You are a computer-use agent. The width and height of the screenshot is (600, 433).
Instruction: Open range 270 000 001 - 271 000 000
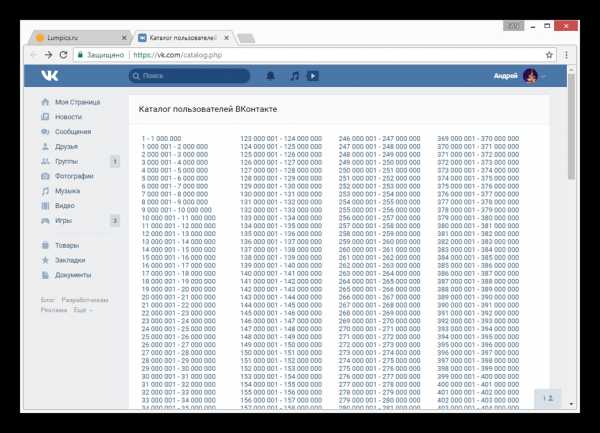379,329
